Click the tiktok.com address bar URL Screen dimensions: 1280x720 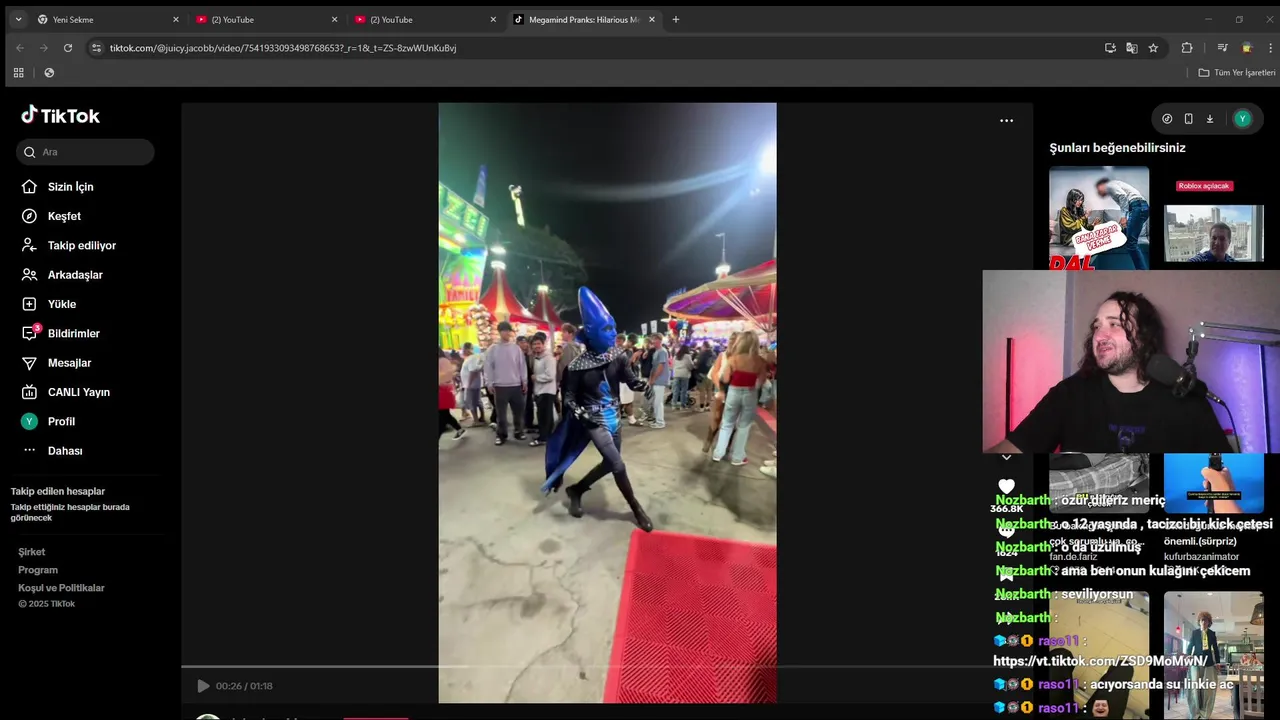pos(283,48)
